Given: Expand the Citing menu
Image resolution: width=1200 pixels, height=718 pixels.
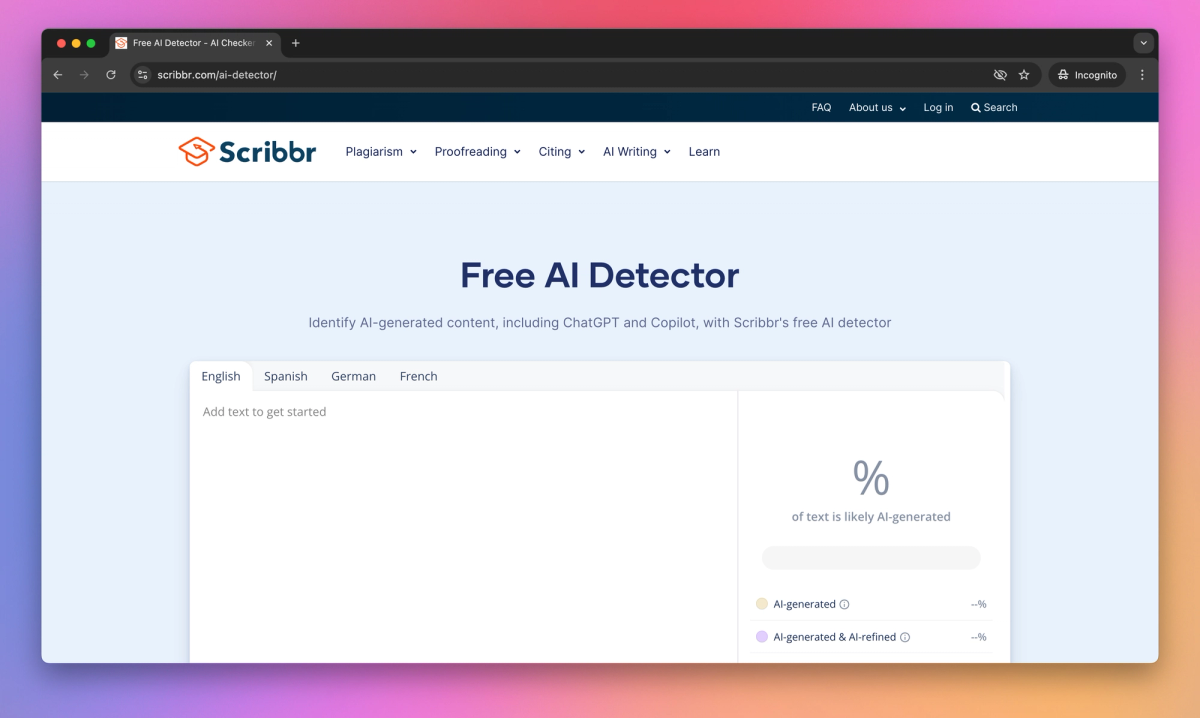Looking at the screenshot, I should coord(562,152).
